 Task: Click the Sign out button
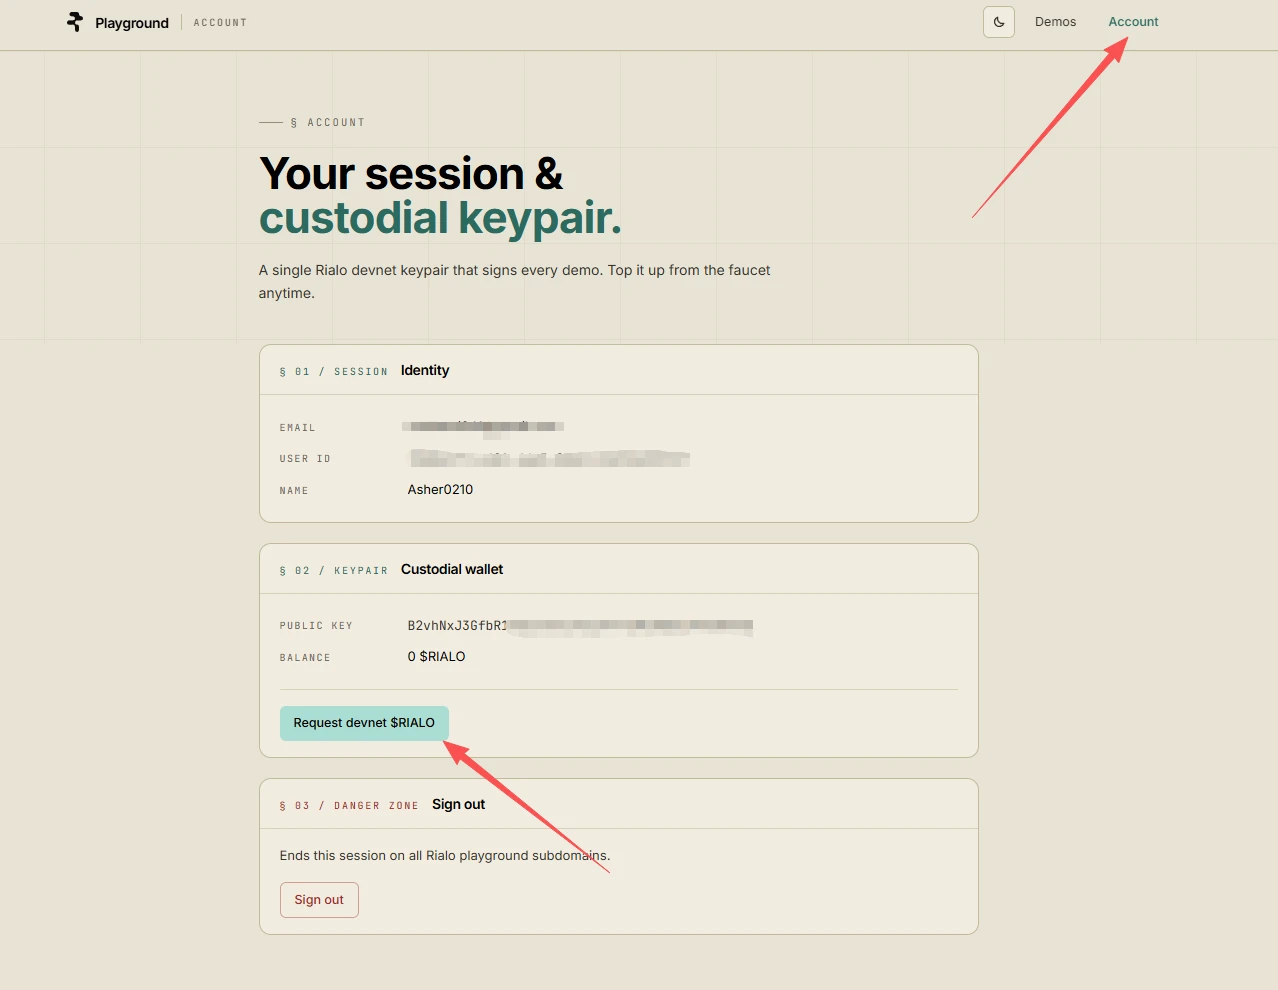click(319, 900)
